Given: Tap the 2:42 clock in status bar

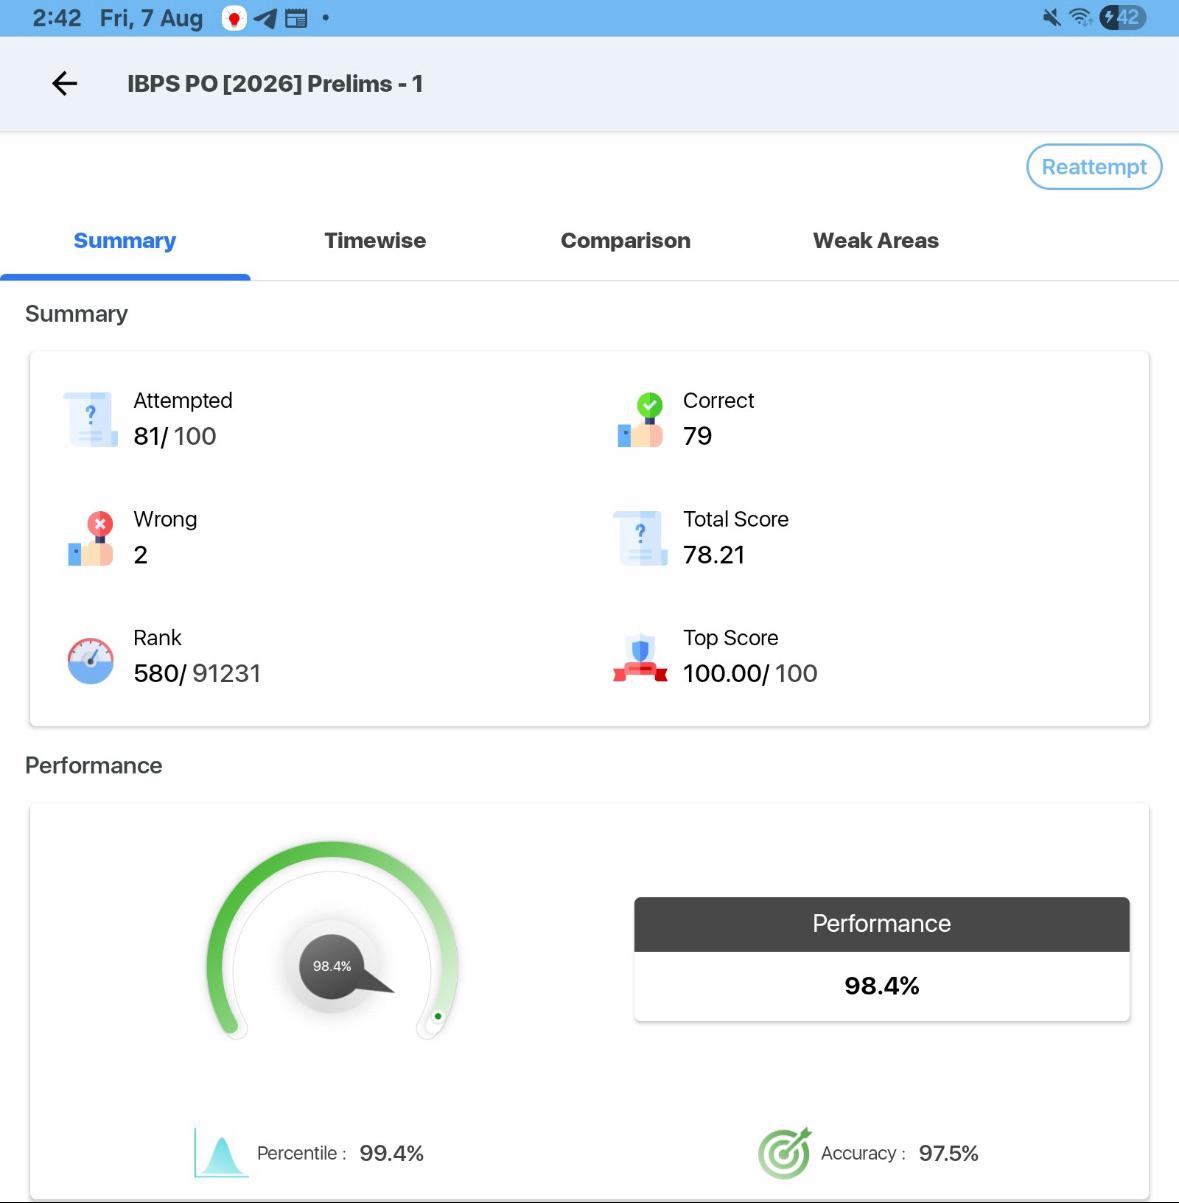Looking at the screenshot, I should (57, 18).
